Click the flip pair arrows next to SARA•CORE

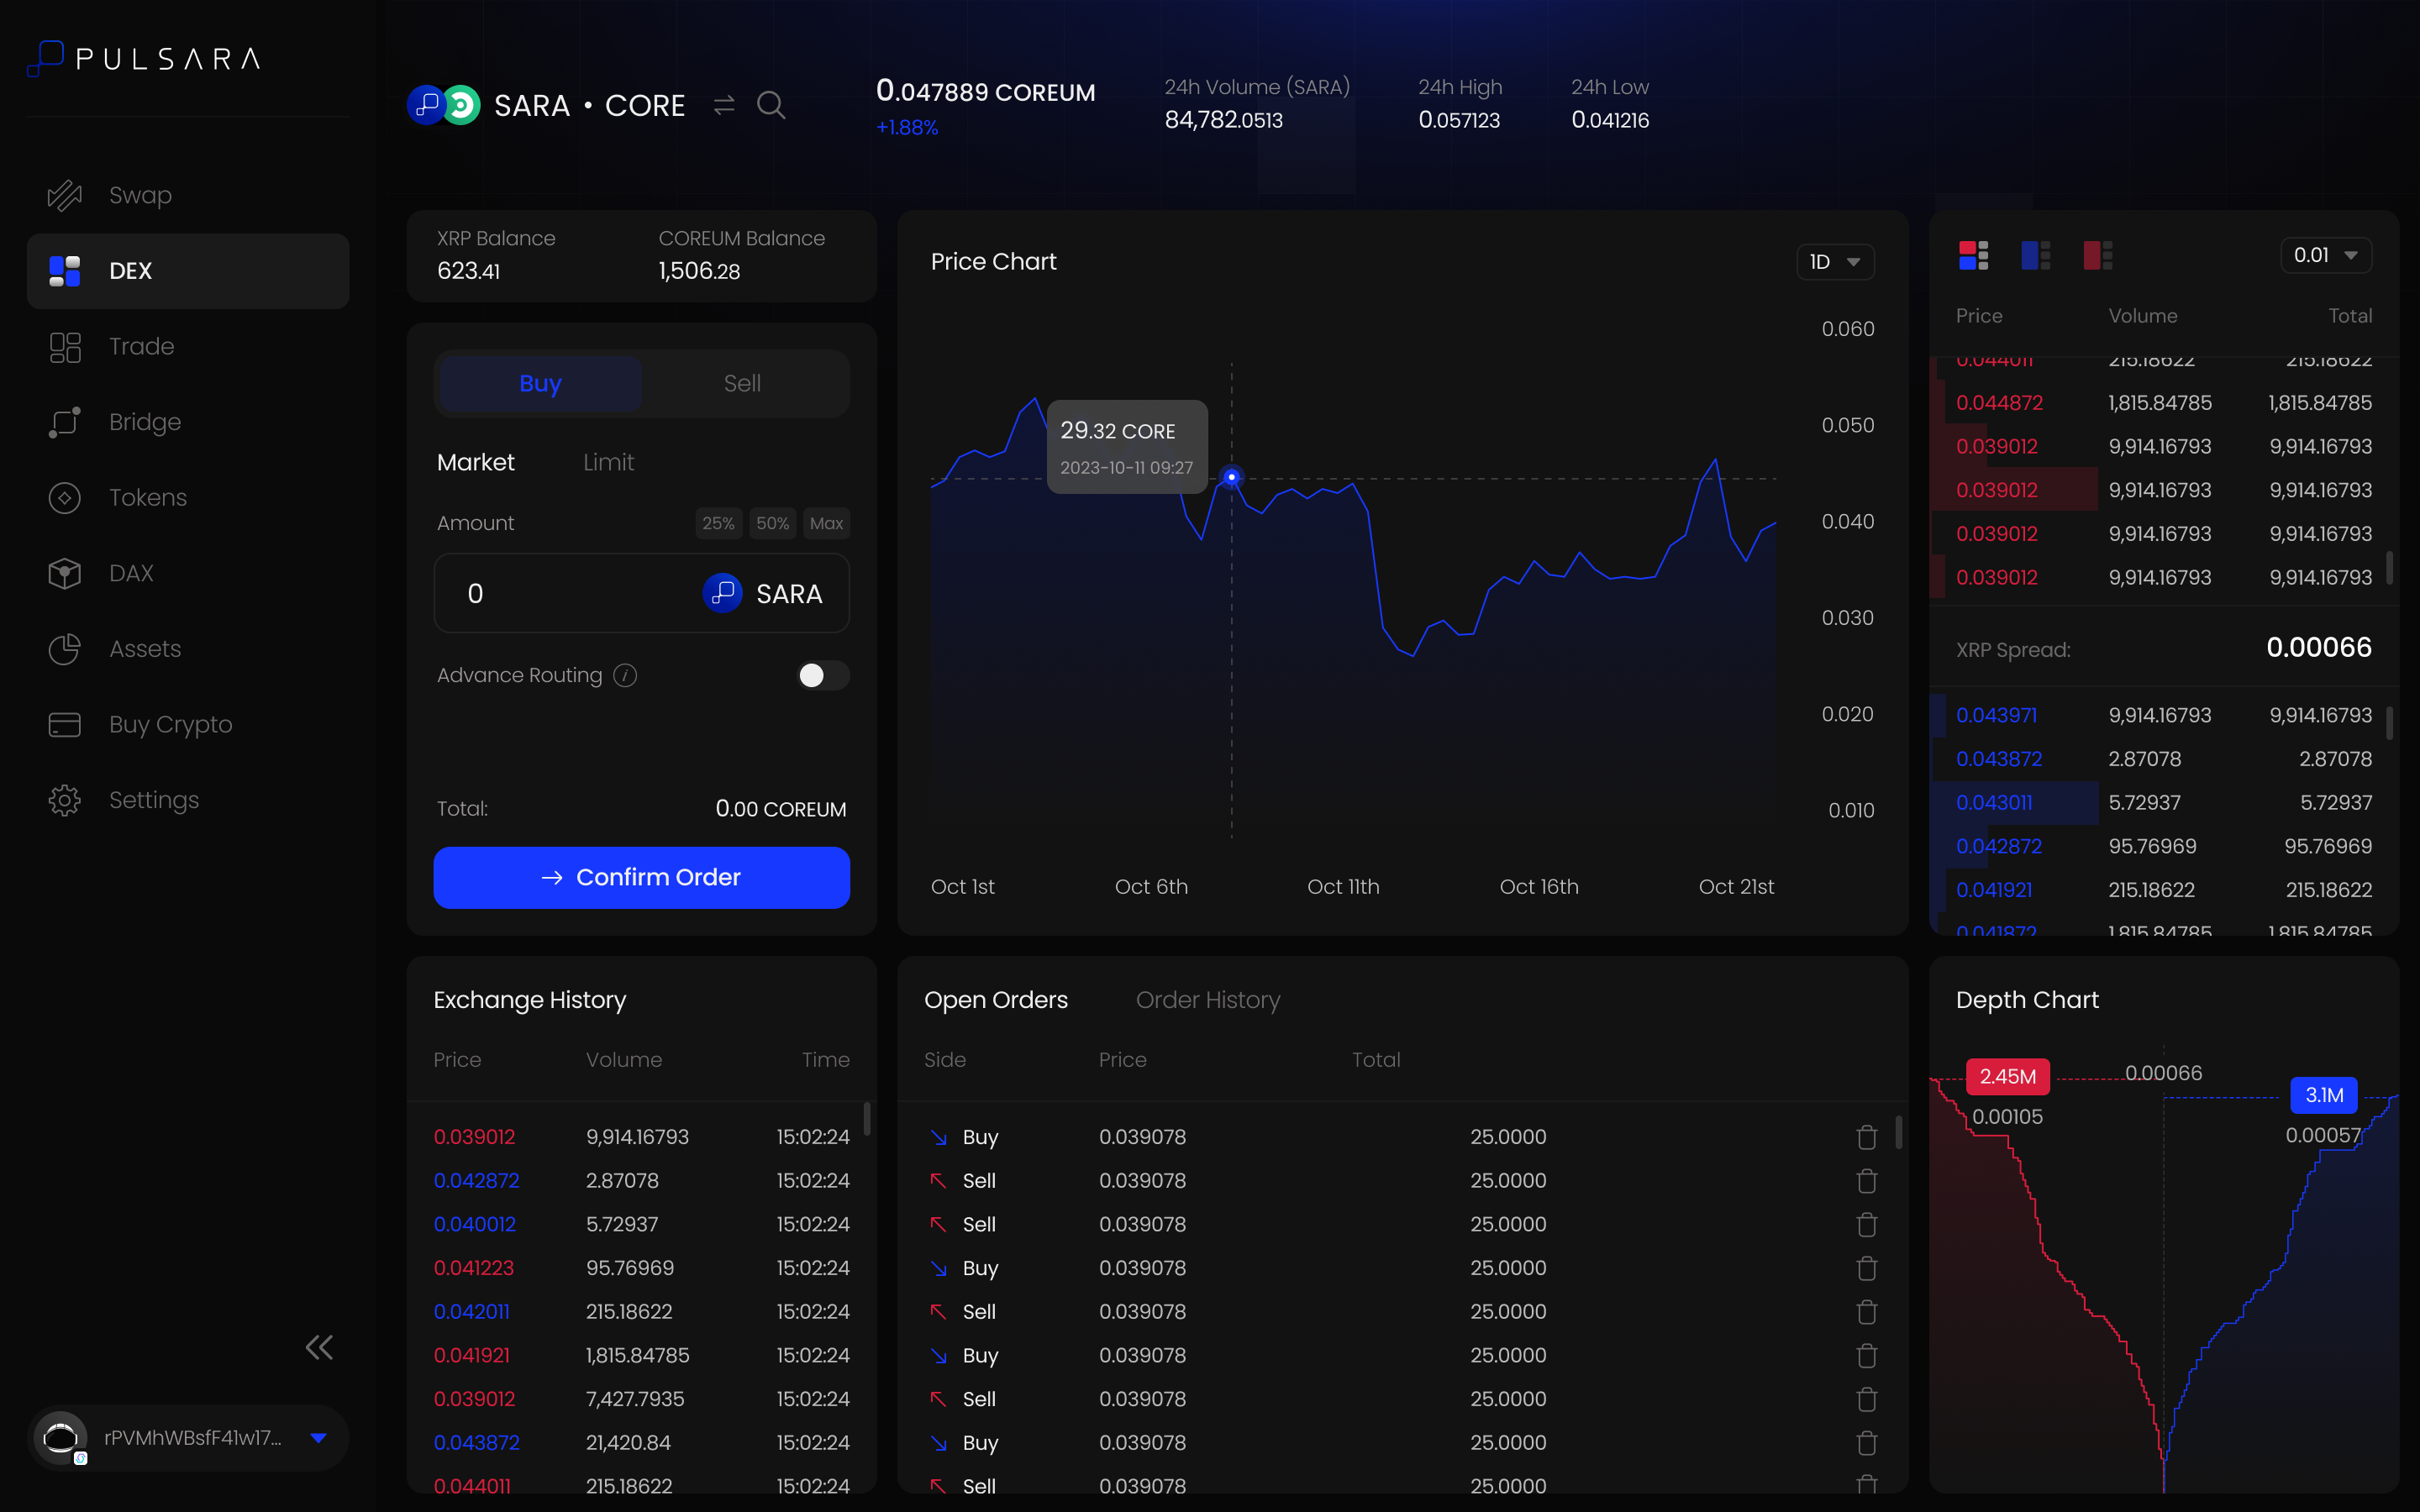[x=723, y=105]
